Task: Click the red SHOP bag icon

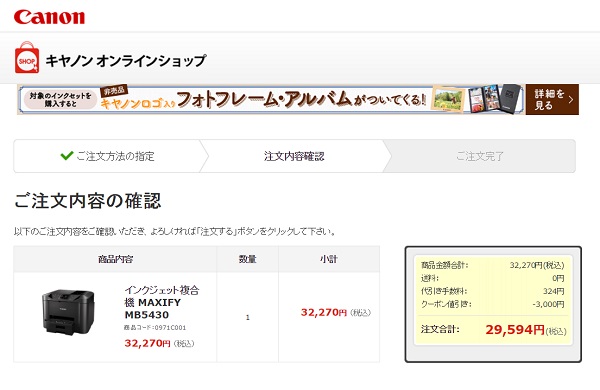Action: (27, 57)
